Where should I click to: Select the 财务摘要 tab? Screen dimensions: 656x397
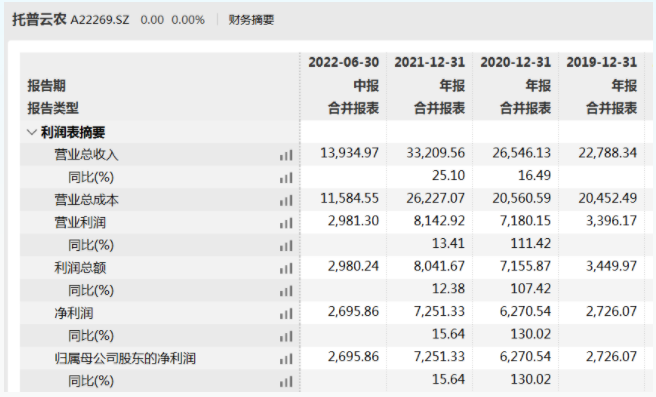(x=251, y=20)
